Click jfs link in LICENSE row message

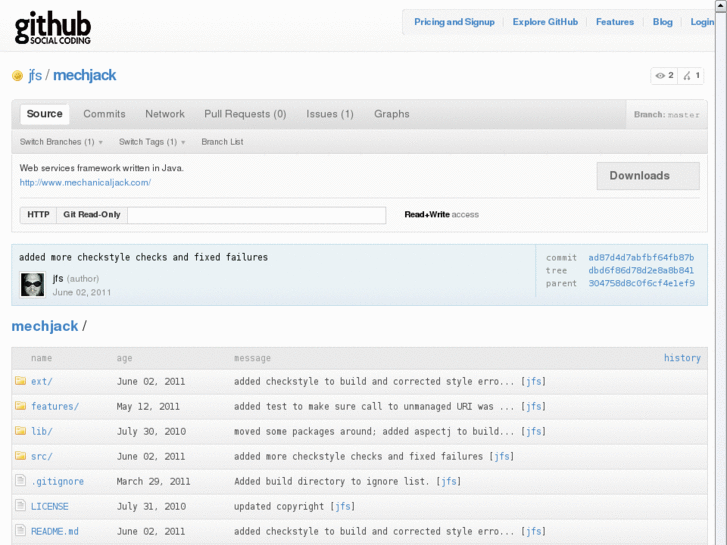point(343,507)
